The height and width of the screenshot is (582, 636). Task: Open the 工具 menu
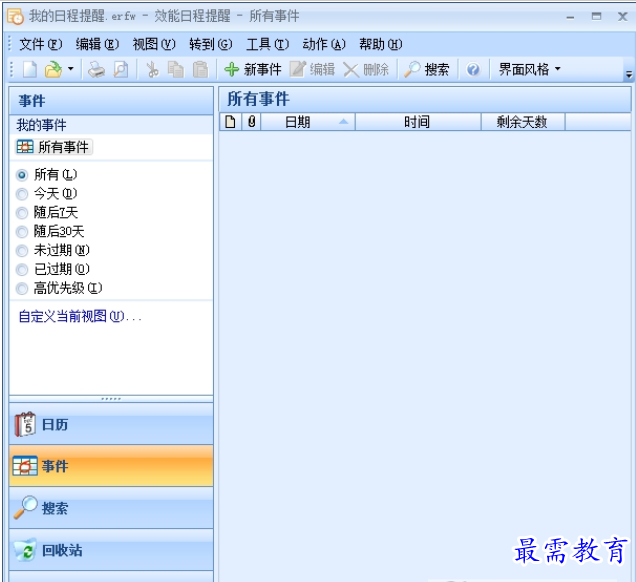pos(267,44)
